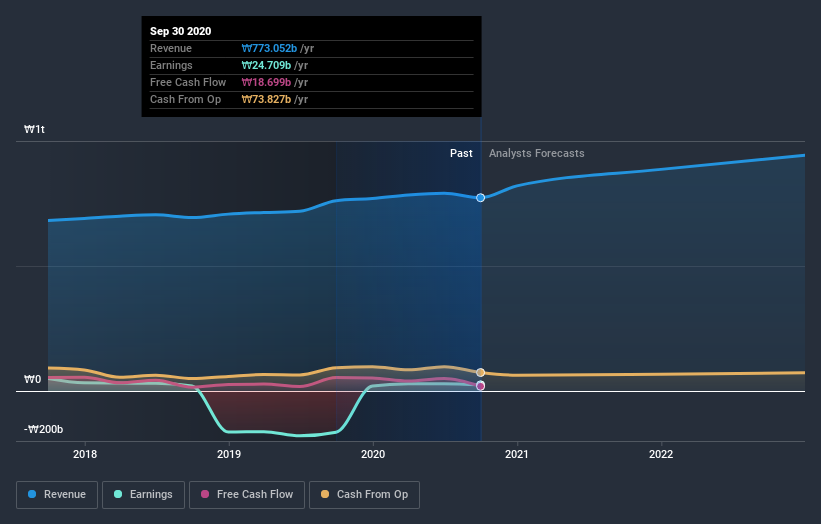Click the 2018 x-axis label

85,454
